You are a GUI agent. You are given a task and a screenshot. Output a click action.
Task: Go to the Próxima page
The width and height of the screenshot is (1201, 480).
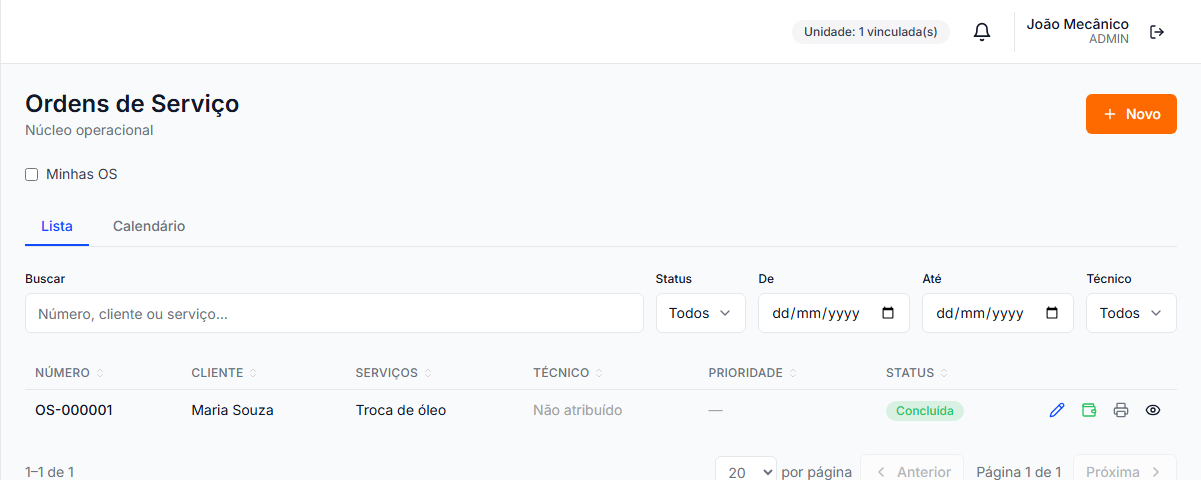[1123, 471]
